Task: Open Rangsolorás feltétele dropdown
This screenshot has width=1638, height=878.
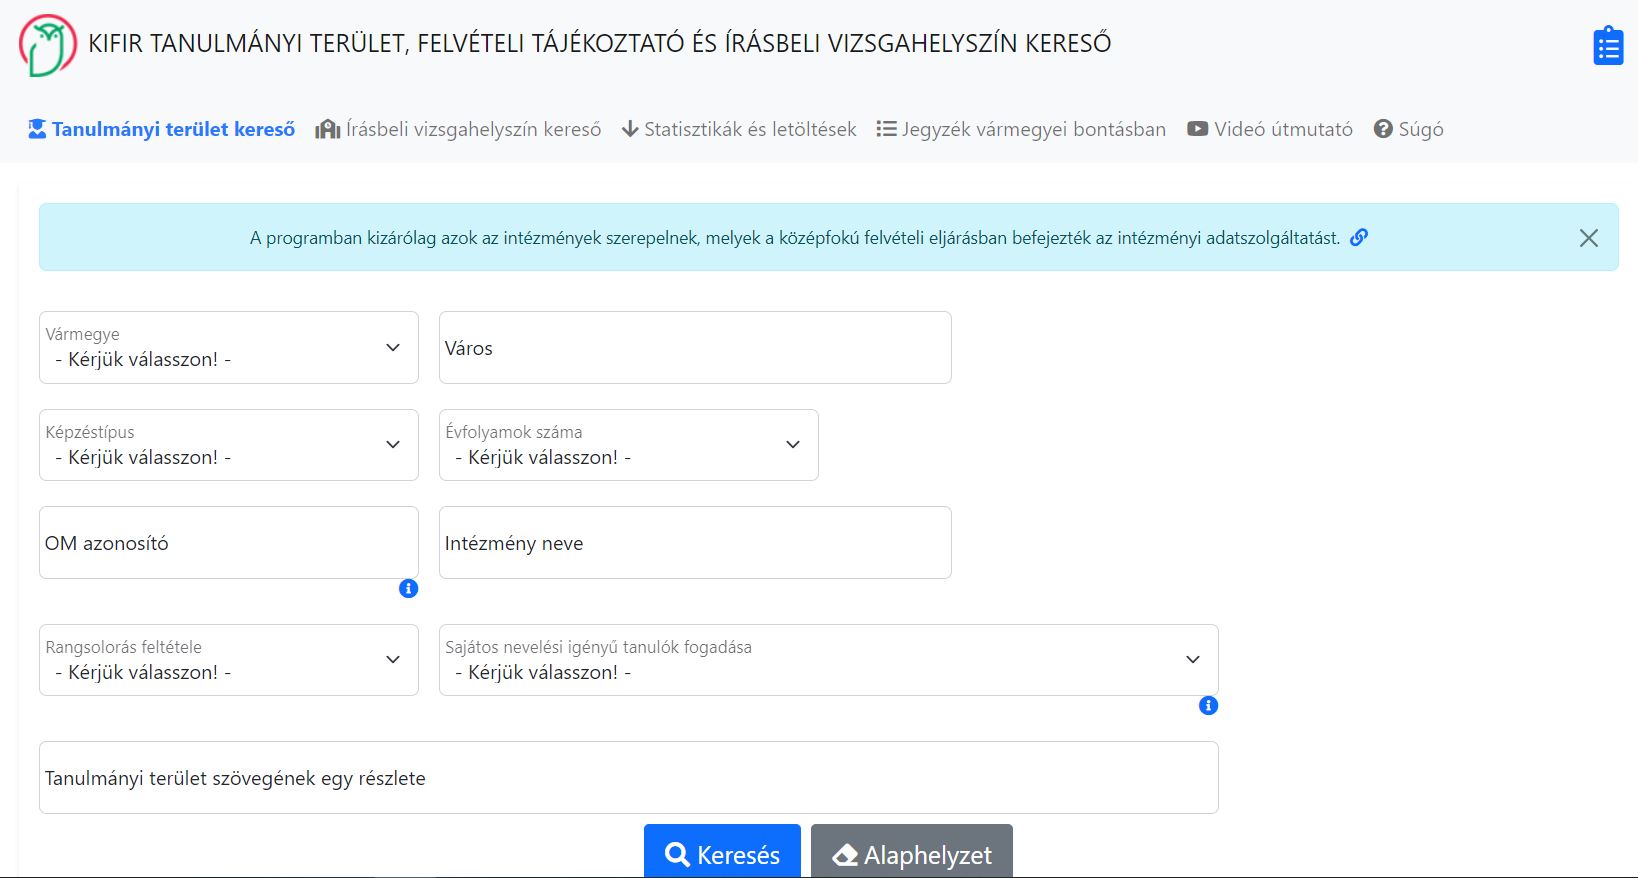Action: coord(228,660)
